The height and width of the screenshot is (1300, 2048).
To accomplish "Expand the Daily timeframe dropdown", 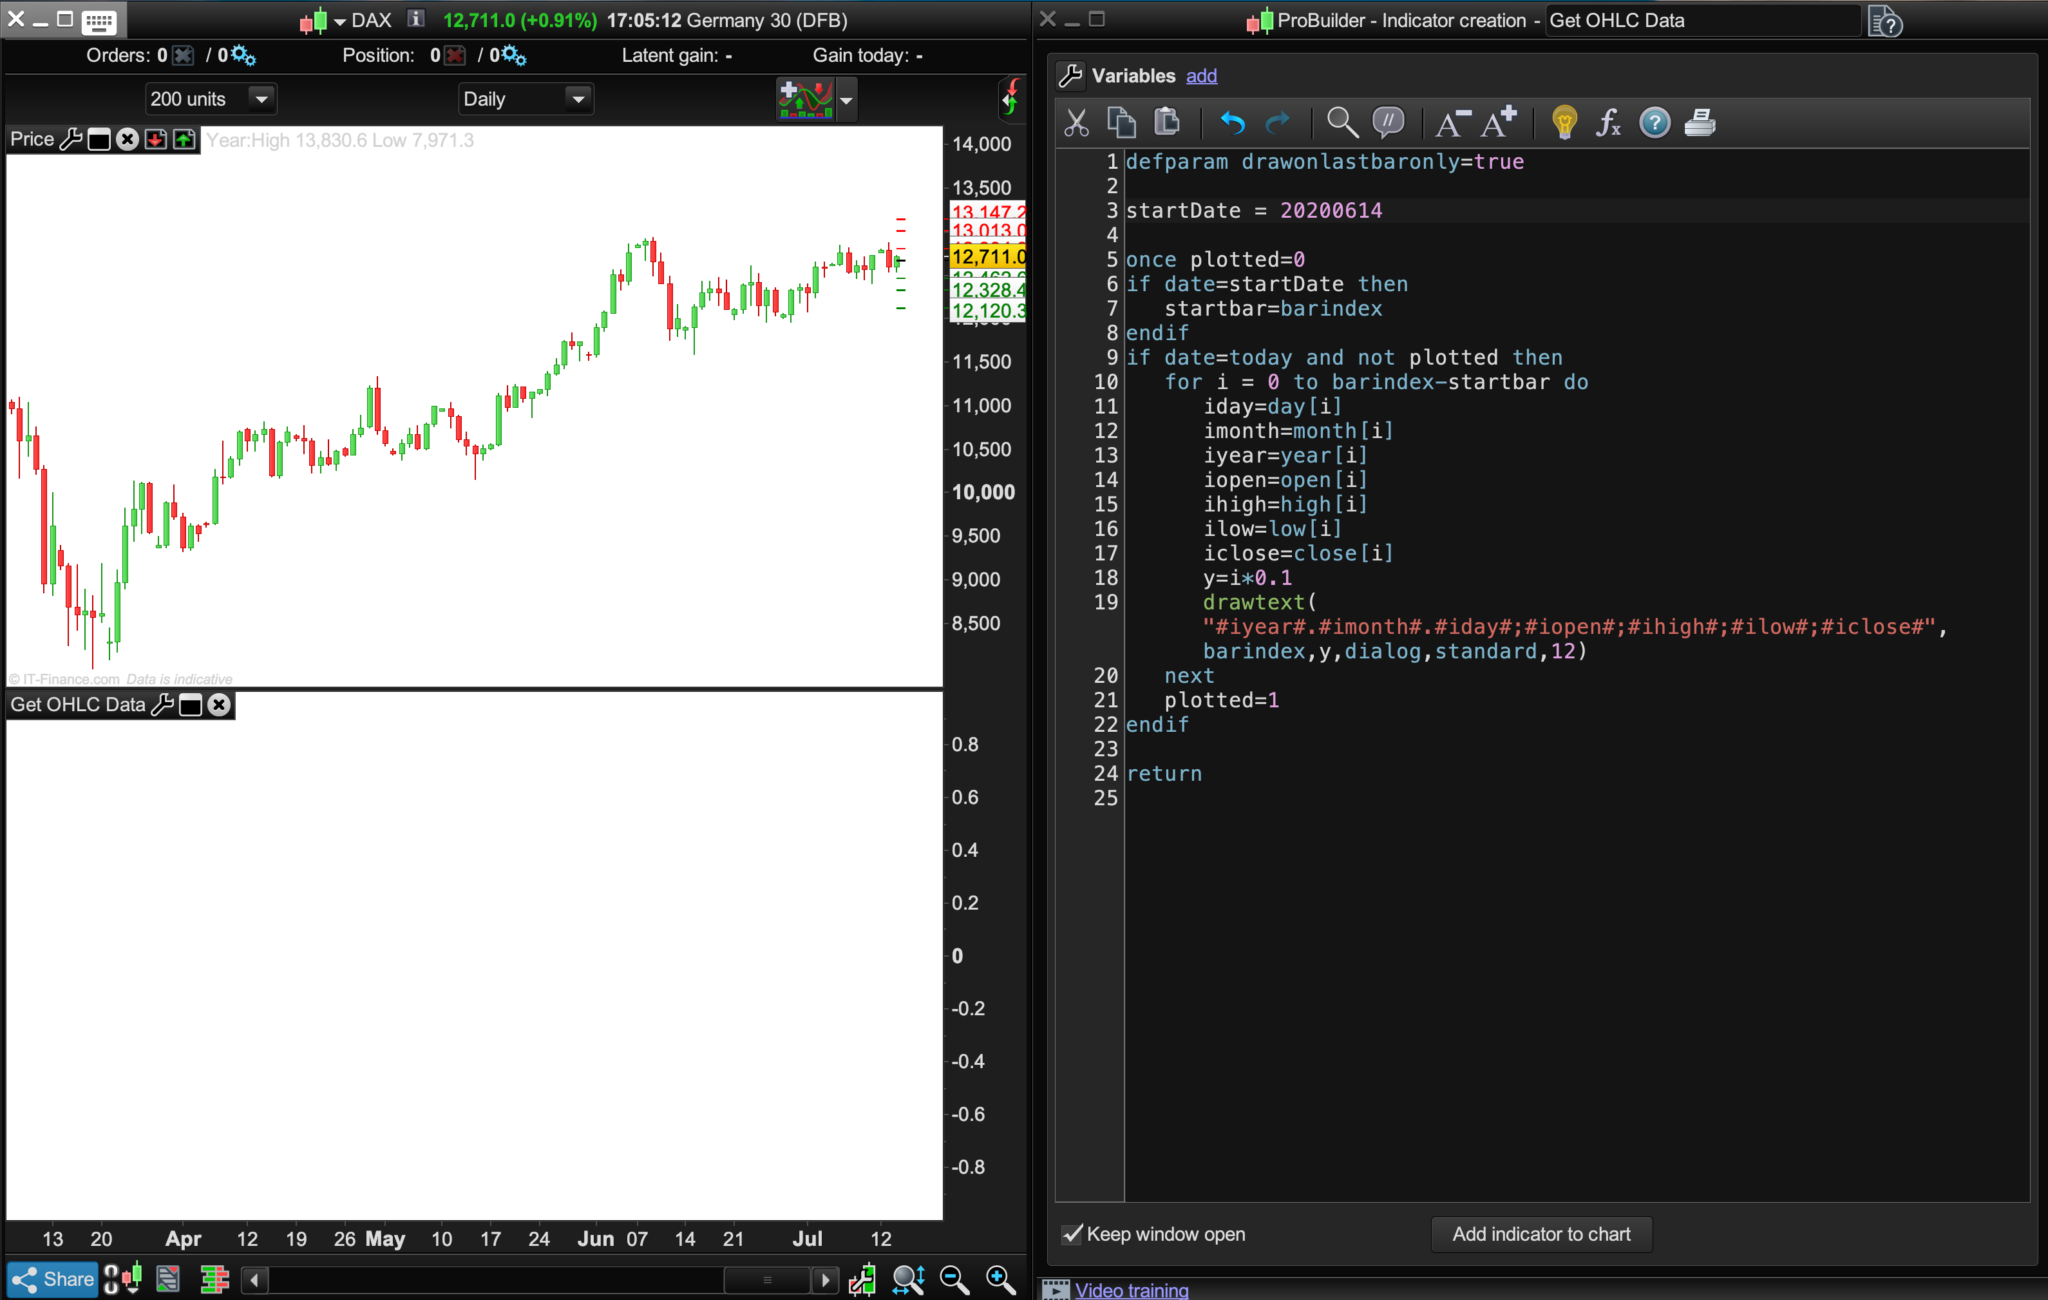I will tap(577, 99).
